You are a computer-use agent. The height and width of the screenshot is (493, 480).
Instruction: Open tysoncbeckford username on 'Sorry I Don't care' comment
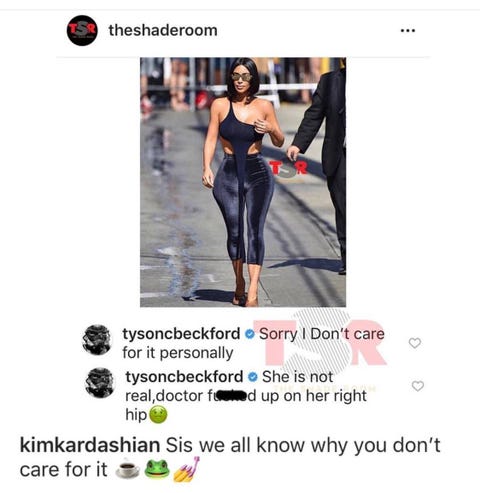(x=181, y=334)
